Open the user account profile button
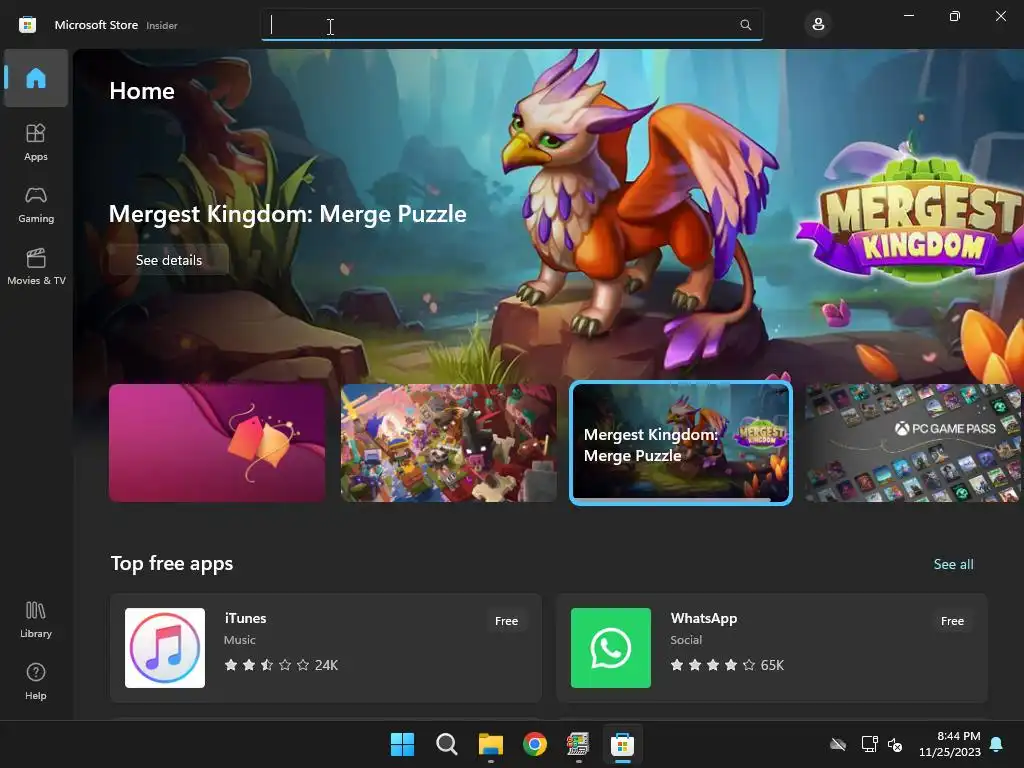Screen dimensions: 1024x768 pos(818,25)
